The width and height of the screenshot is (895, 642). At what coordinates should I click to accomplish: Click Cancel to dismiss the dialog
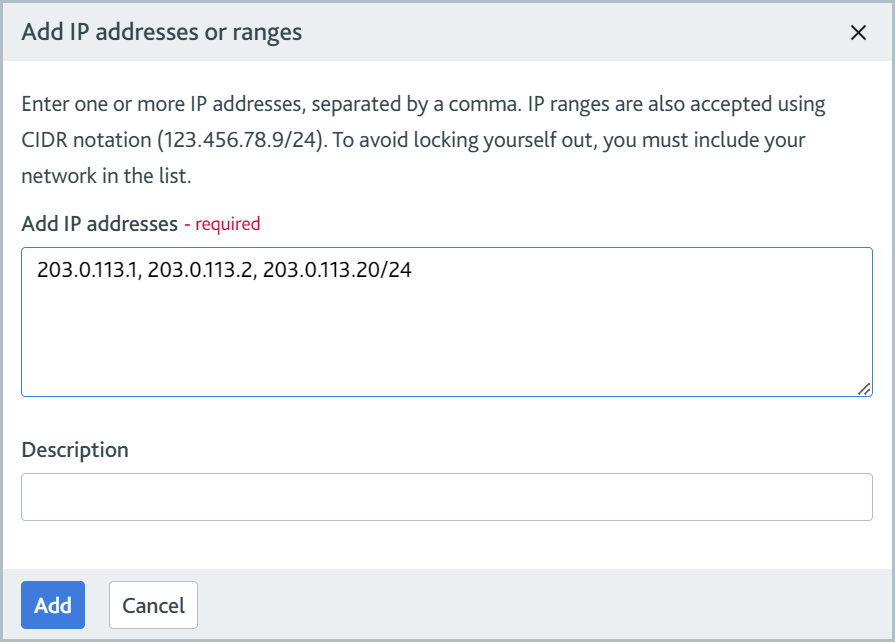153,605
